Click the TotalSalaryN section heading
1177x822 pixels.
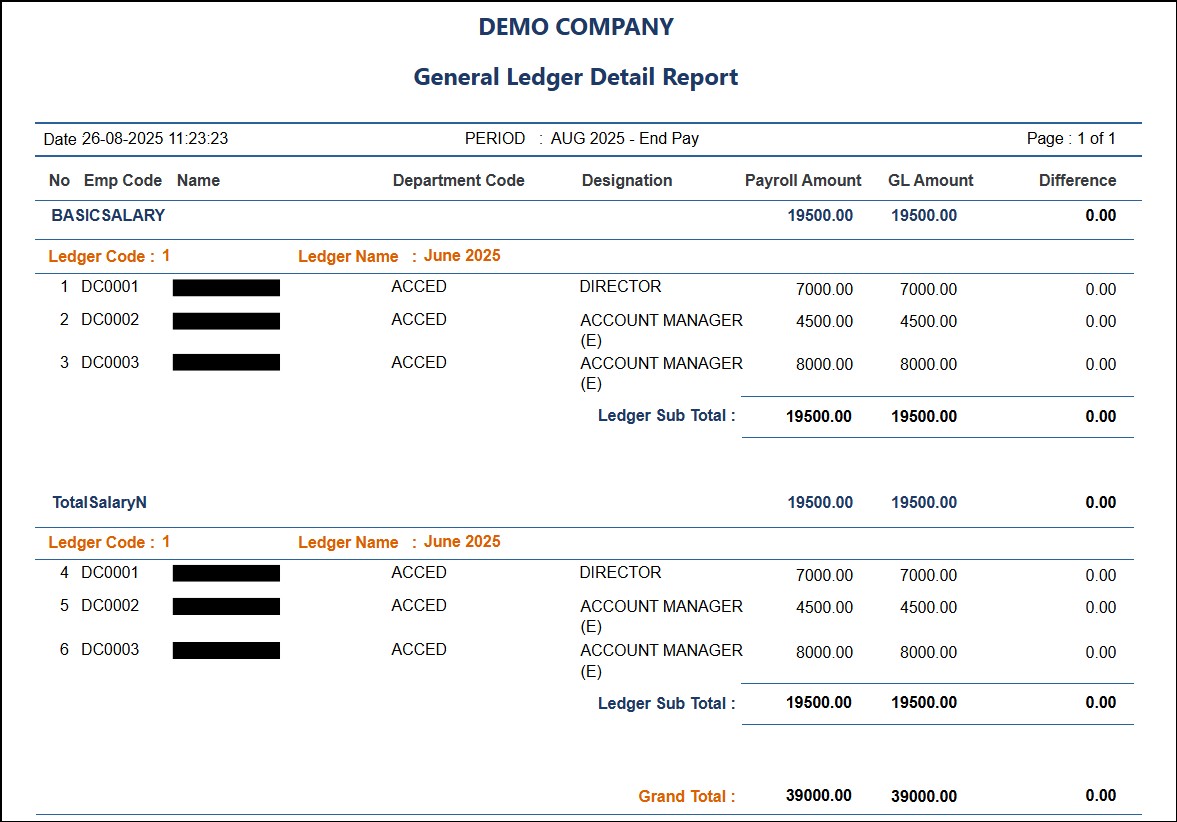click(100, 503)
